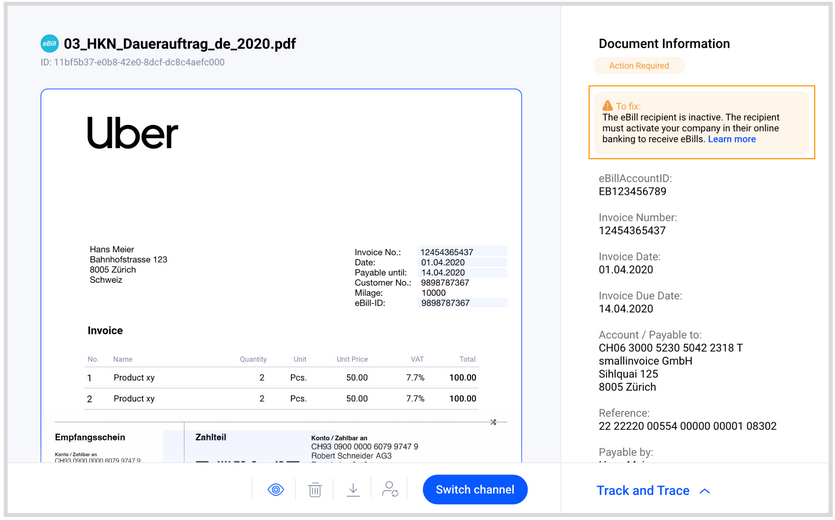
Task: Click Customer No. 9898787367 in preview
Action: (x=445, y=282)
